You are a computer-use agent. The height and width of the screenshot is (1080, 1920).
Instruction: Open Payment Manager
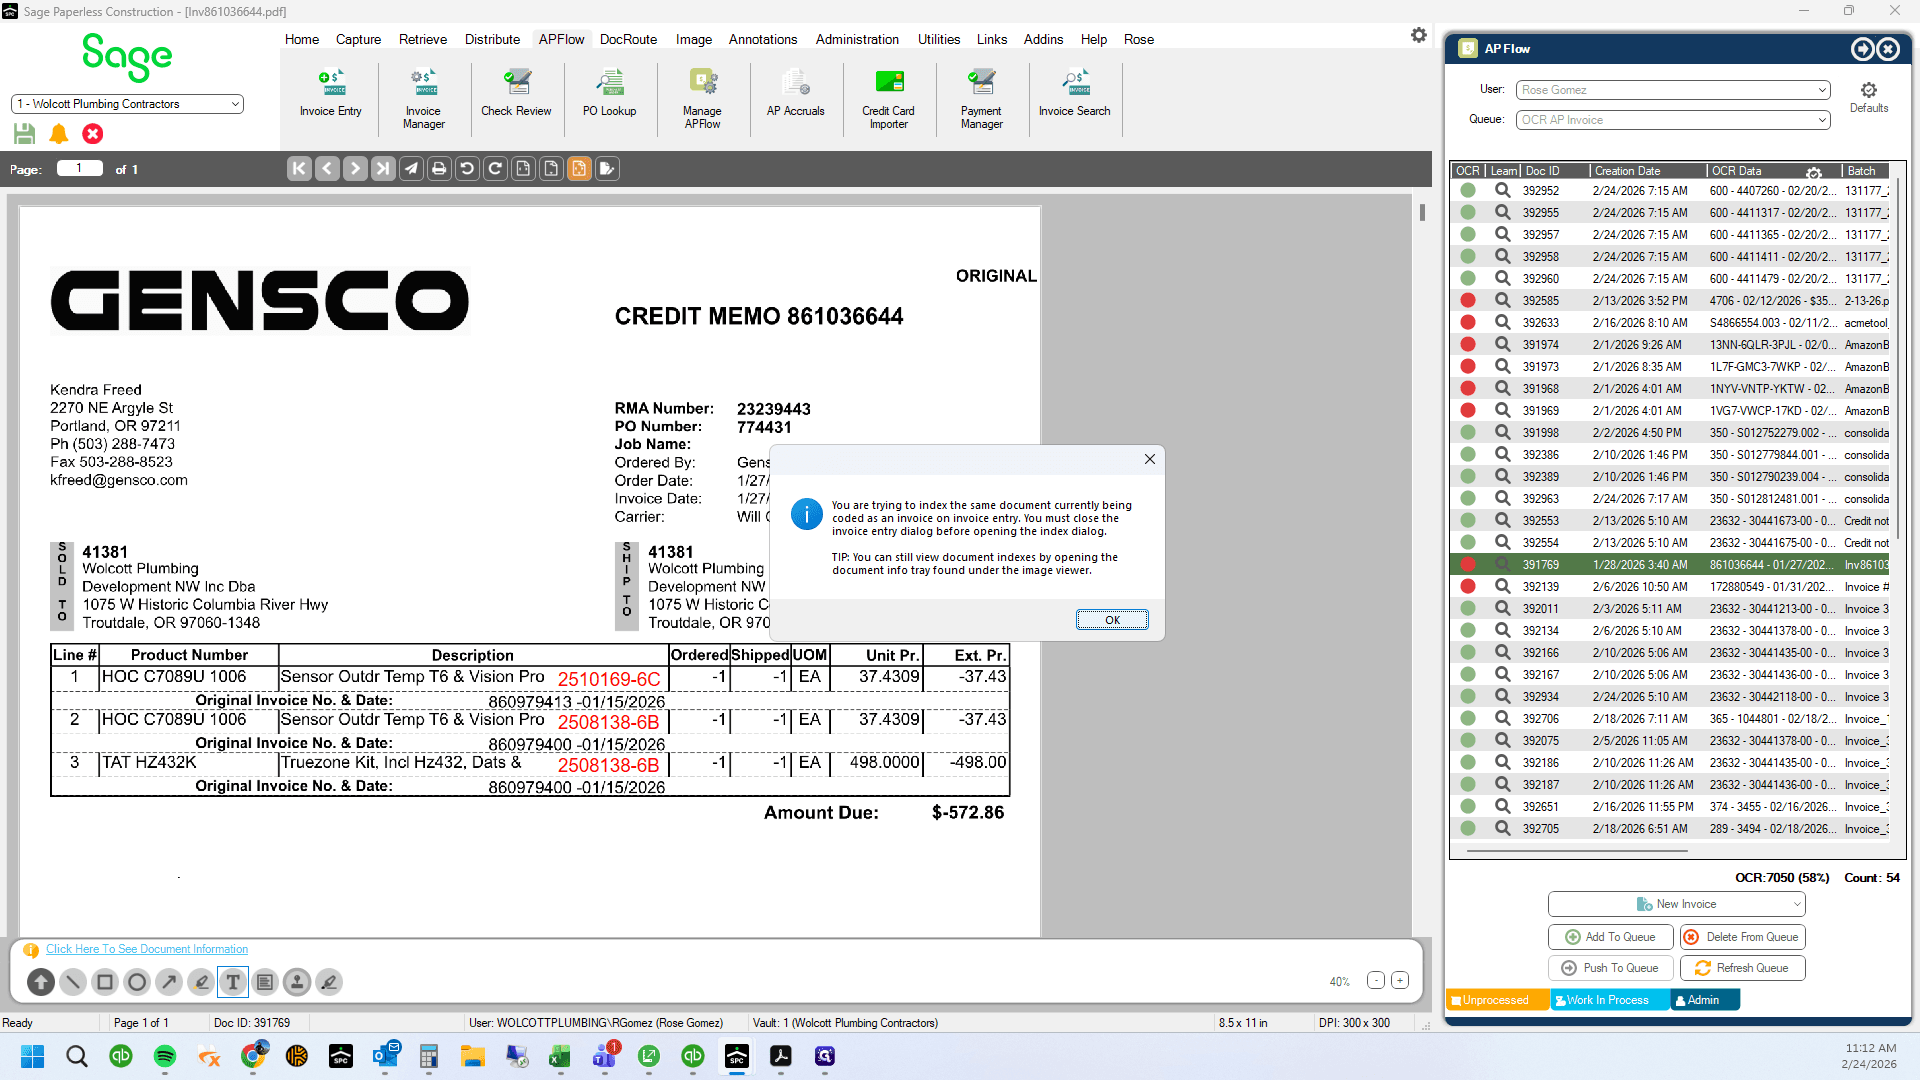click(981, 100)
